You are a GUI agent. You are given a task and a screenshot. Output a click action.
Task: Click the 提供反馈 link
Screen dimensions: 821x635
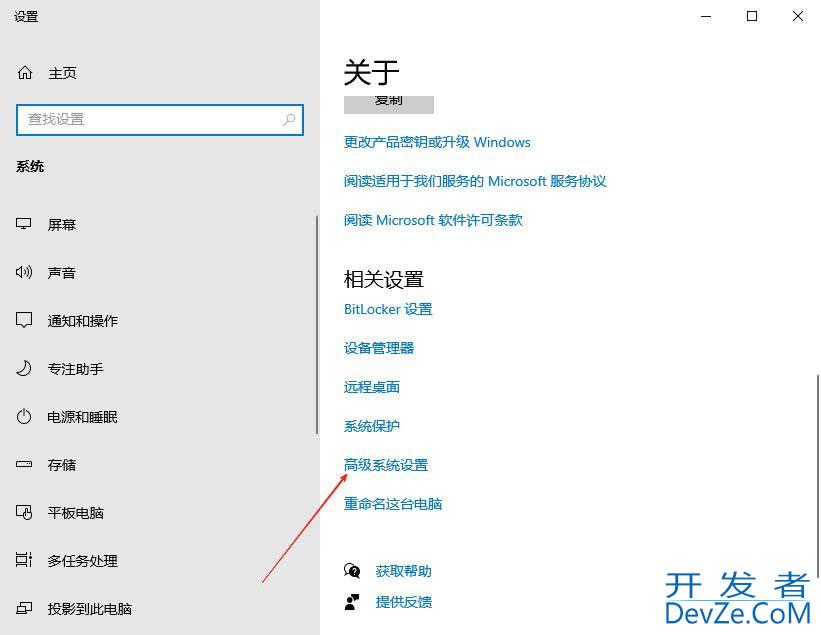pos(403,602)
